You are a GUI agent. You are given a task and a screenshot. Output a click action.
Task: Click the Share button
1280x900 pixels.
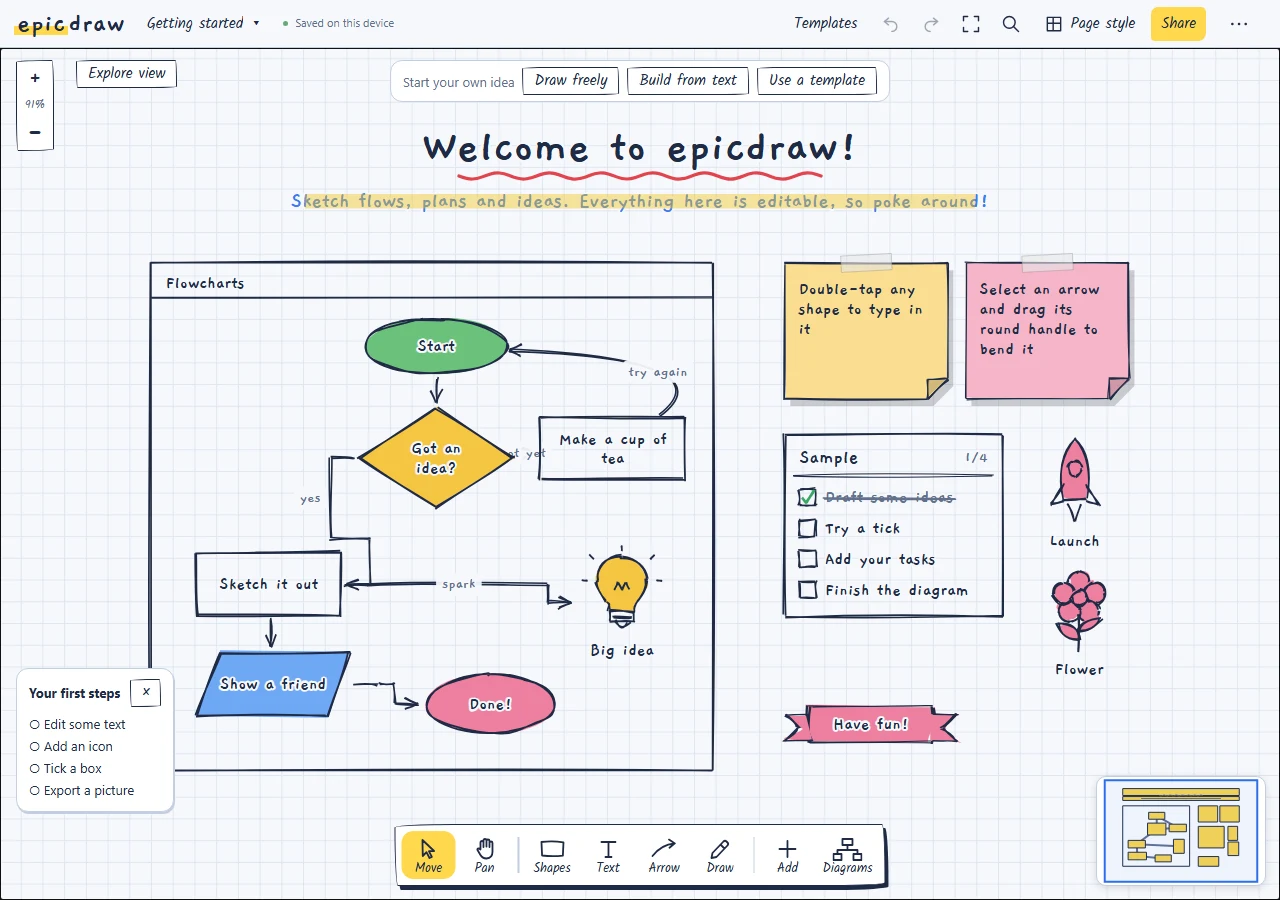1179,24
